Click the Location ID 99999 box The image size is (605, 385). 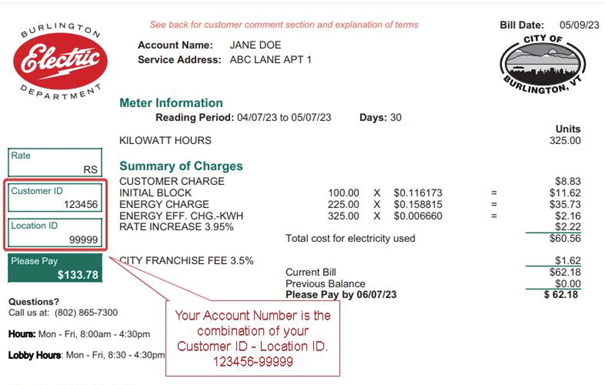tap(55, 233)
